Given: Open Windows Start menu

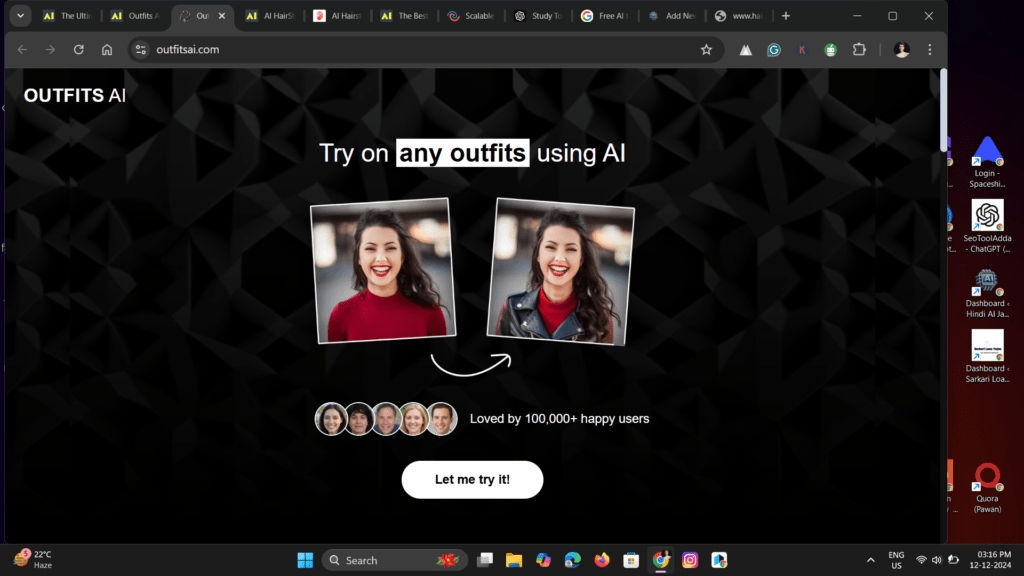Looking at the screenshot, I should (x=305, y=560).
